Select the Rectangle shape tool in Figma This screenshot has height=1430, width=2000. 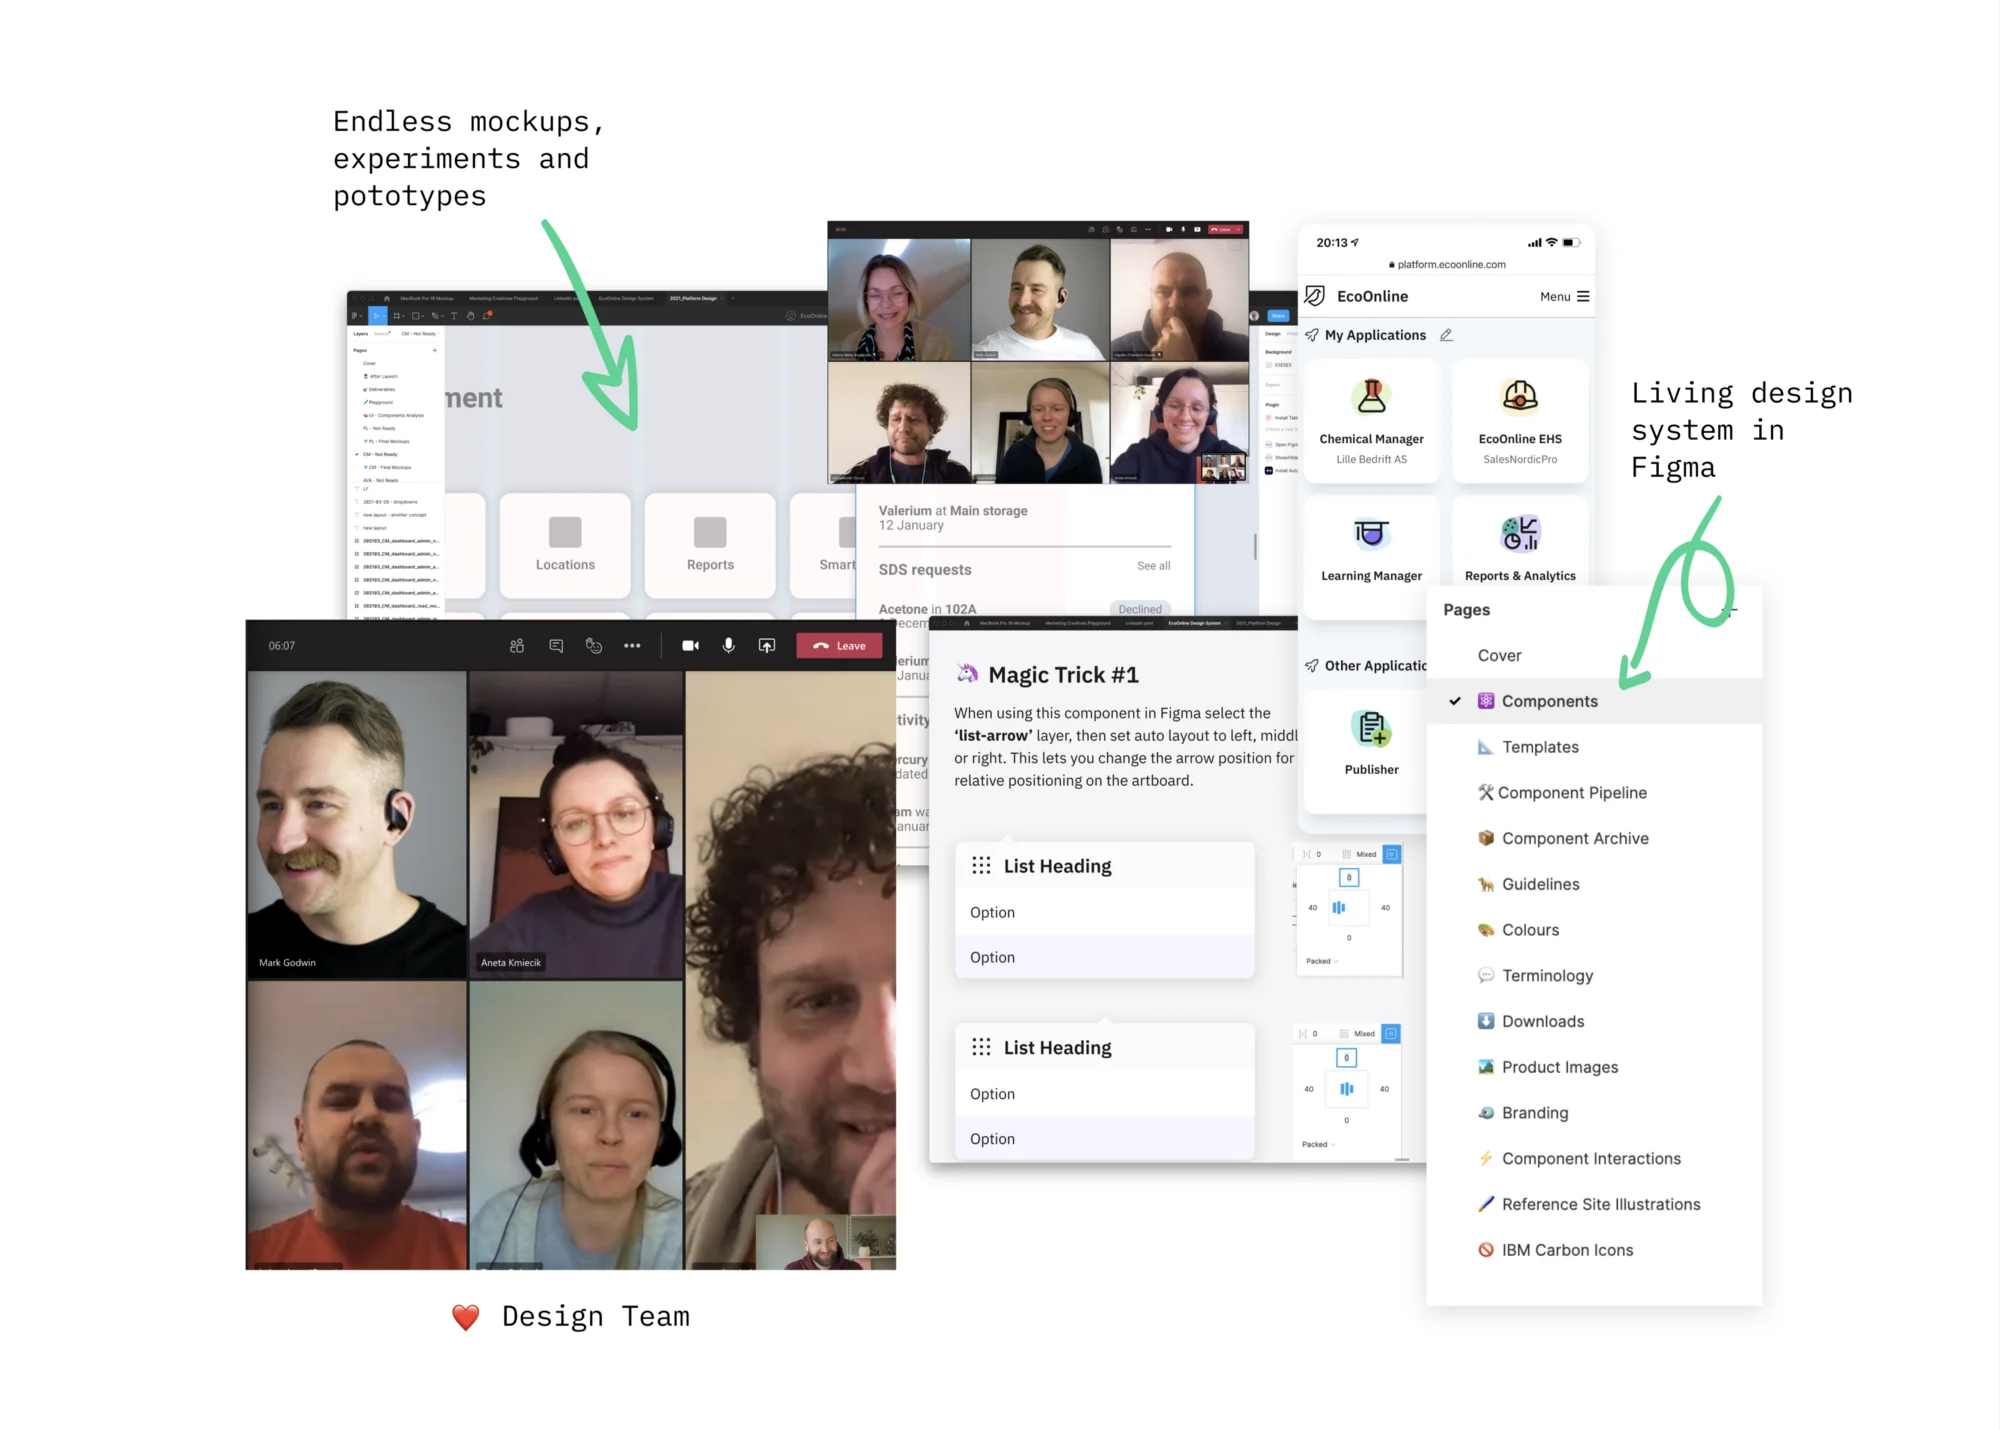click(417, 316)
